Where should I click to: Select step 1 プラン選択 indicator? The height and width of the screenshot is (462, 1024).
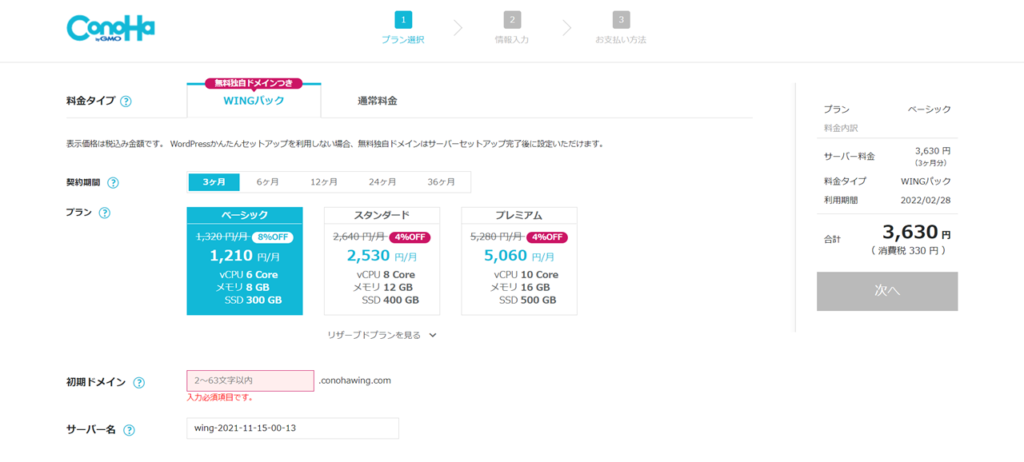coord(403,28)
